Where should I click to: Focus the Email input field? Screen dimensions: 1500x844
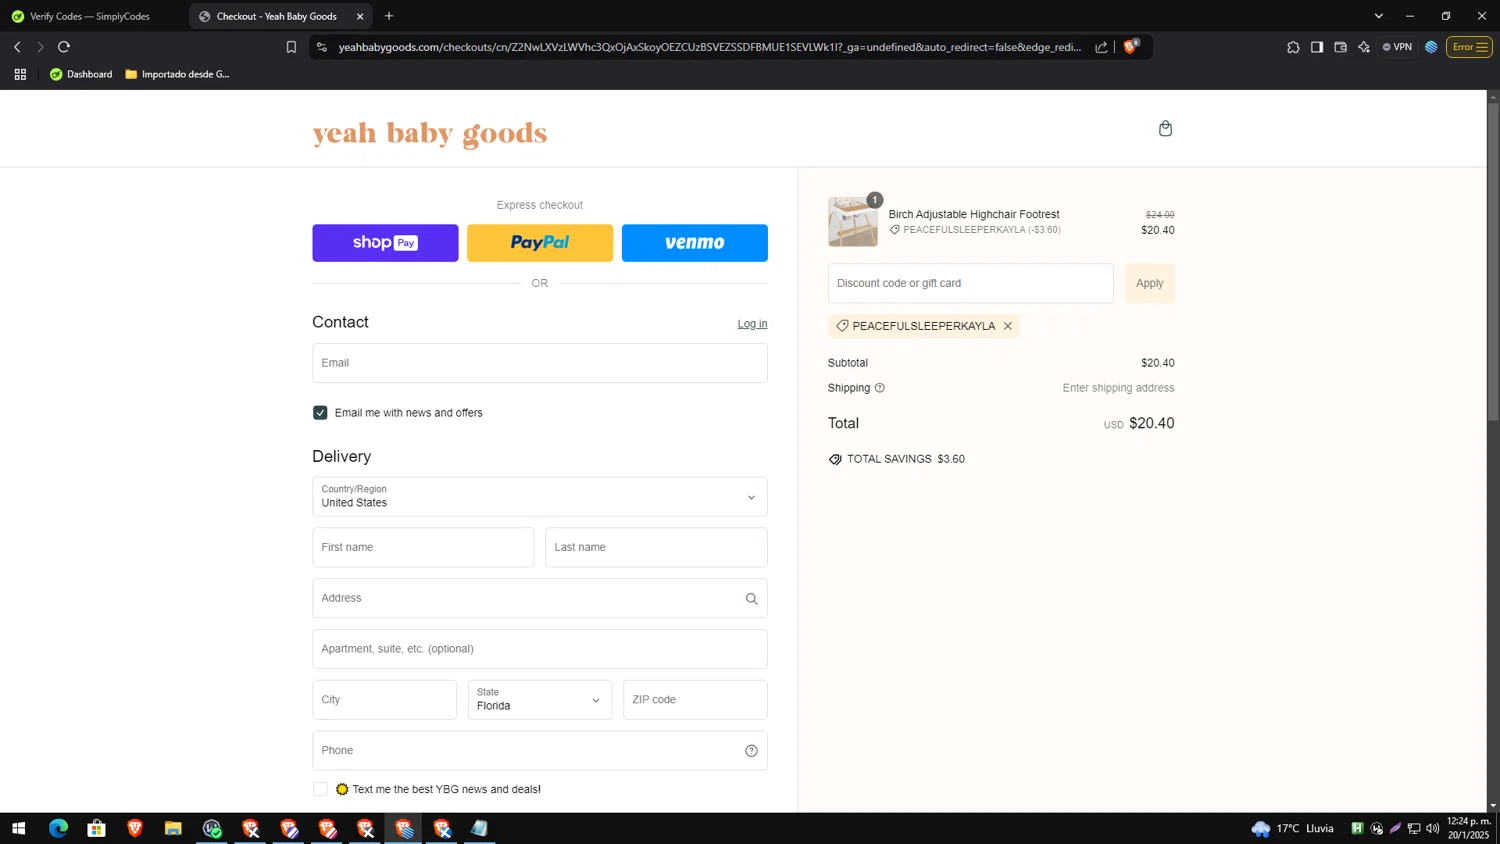(540, 363)
